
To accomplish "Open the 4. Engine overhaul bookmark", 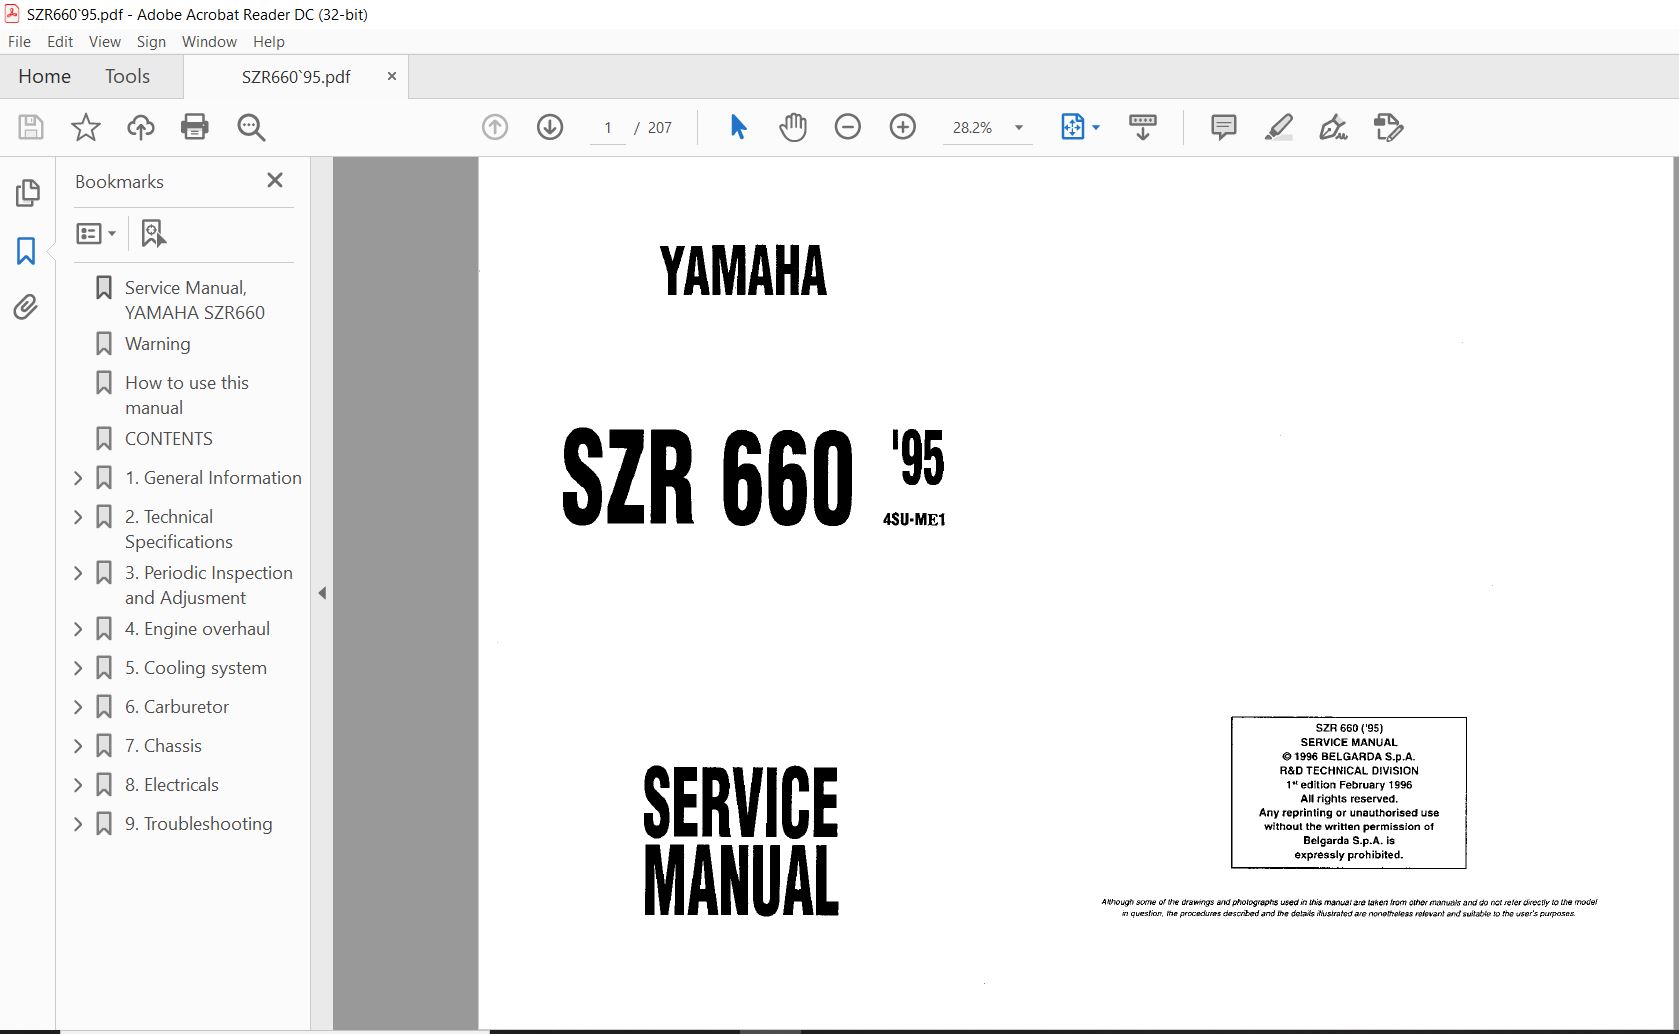I will [x=197, y=629].
